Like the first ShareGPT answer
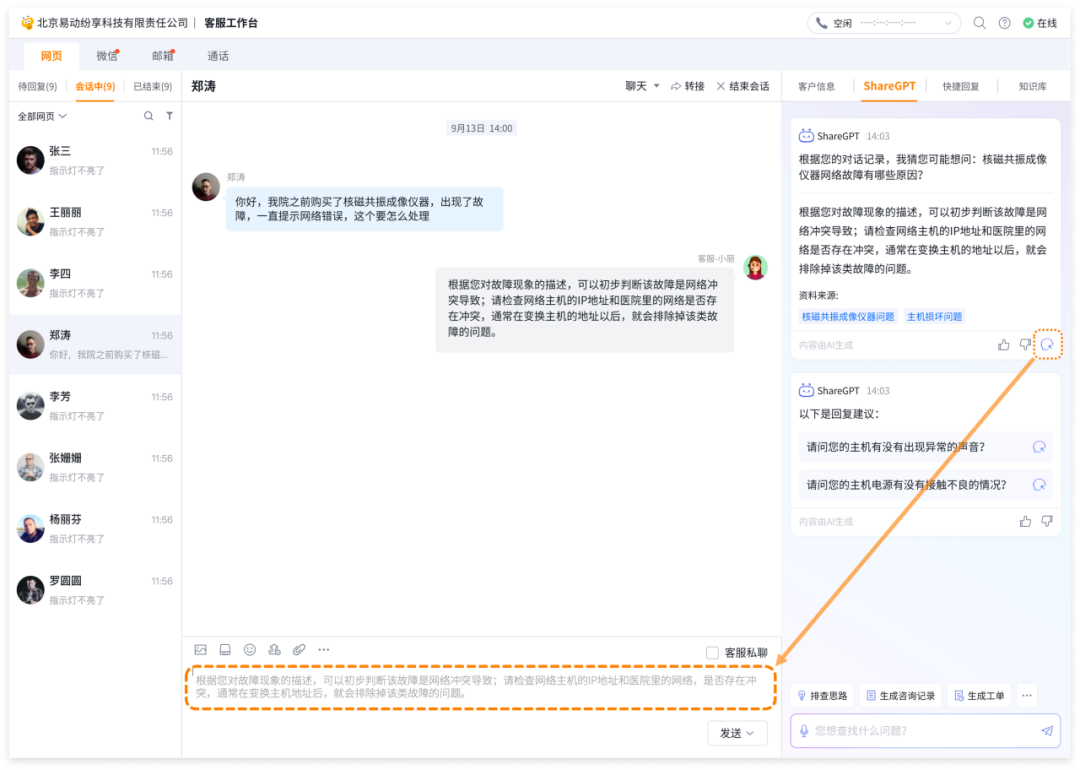This screenshot has height=770, width=1080. 1004,344
